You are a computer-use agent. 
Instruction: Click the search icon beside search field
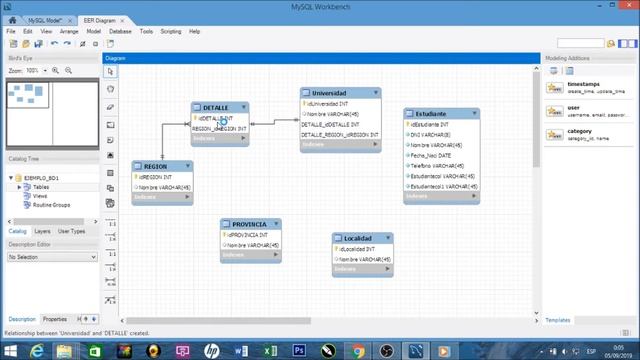click(x=611, y=43)
